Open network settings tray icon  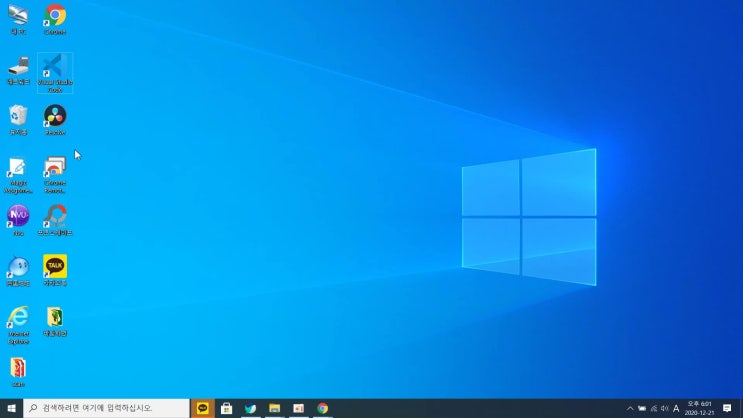click(653, 408)
